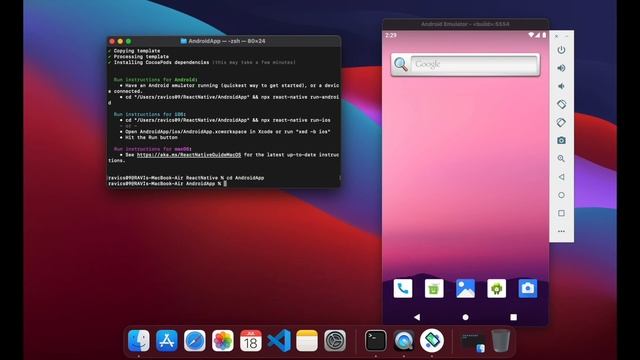Open emulator extended controls (three dots)
640x360 pixels.
pyautogui.click(x=561, y=231)
